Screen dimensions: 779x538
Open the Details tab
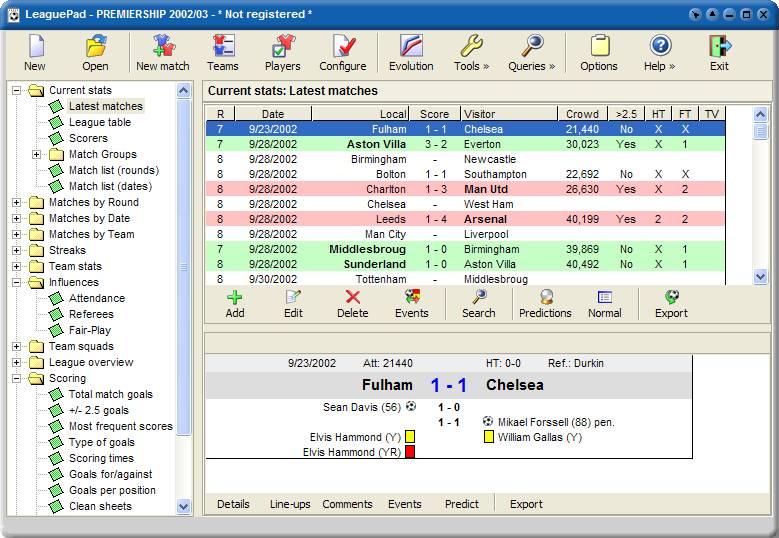pyautogui.click(x=233, y=504)
